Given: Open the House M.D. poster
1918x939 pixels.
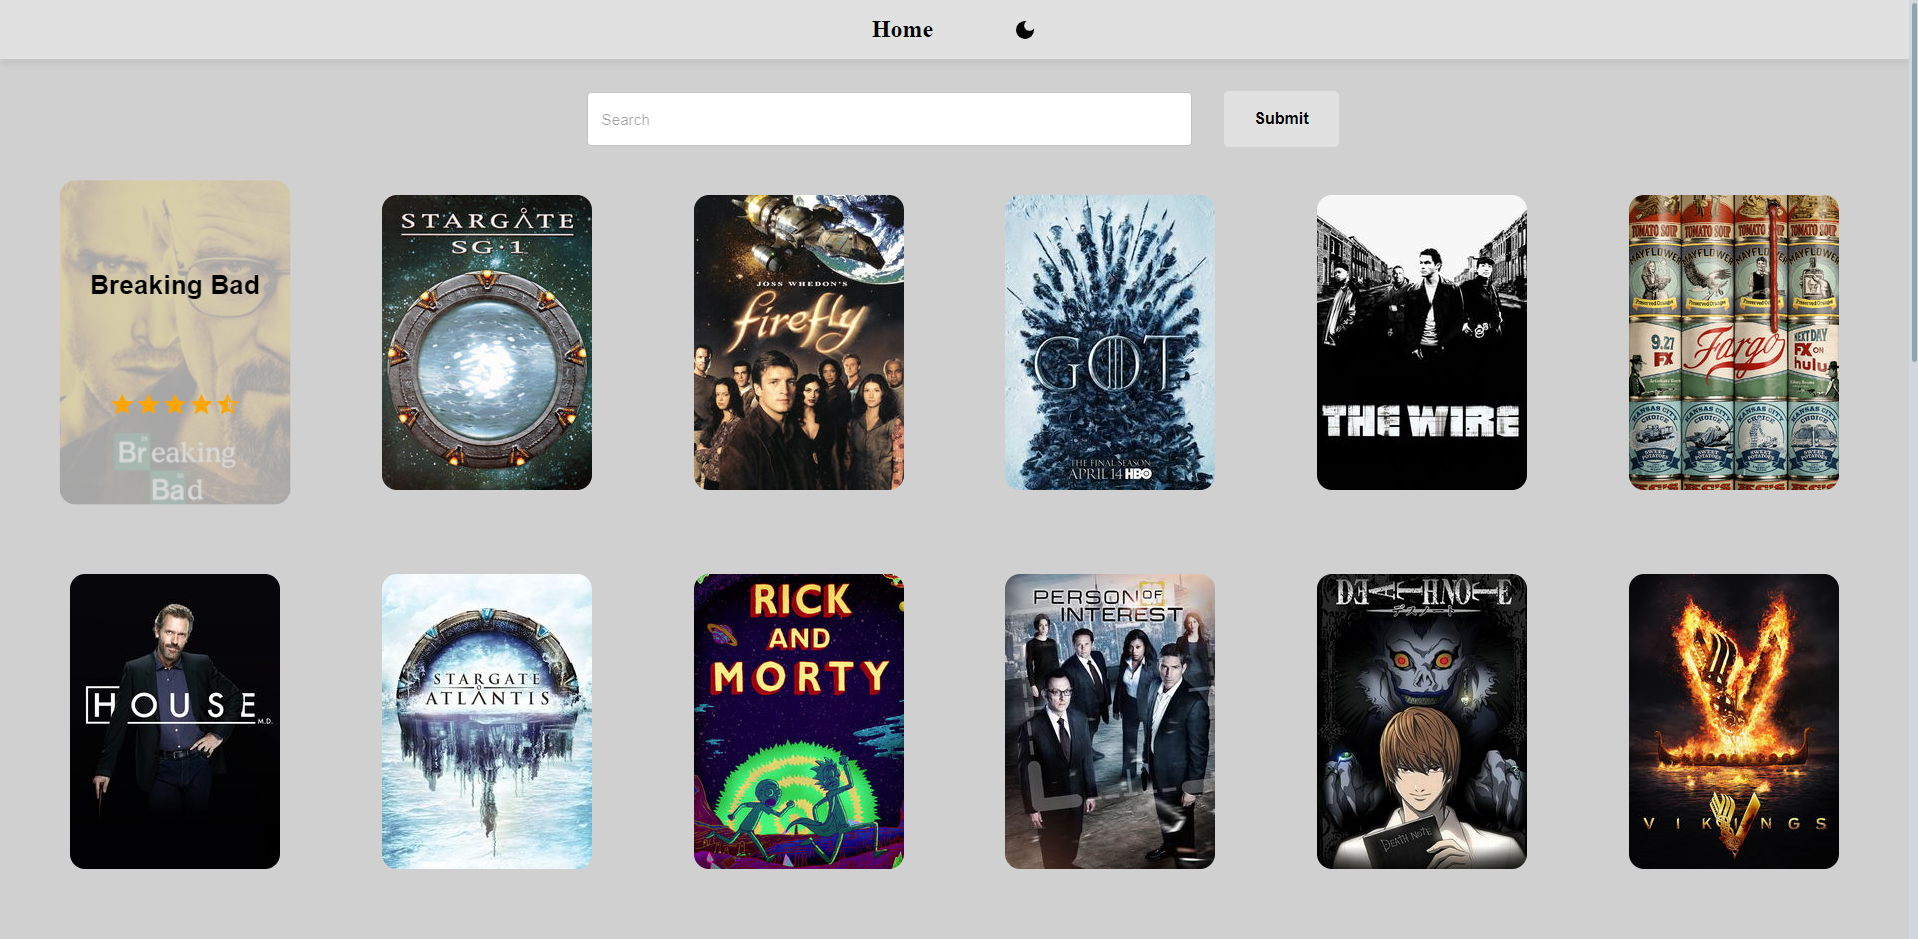Looking at the screenshot, I should point(175,721).
